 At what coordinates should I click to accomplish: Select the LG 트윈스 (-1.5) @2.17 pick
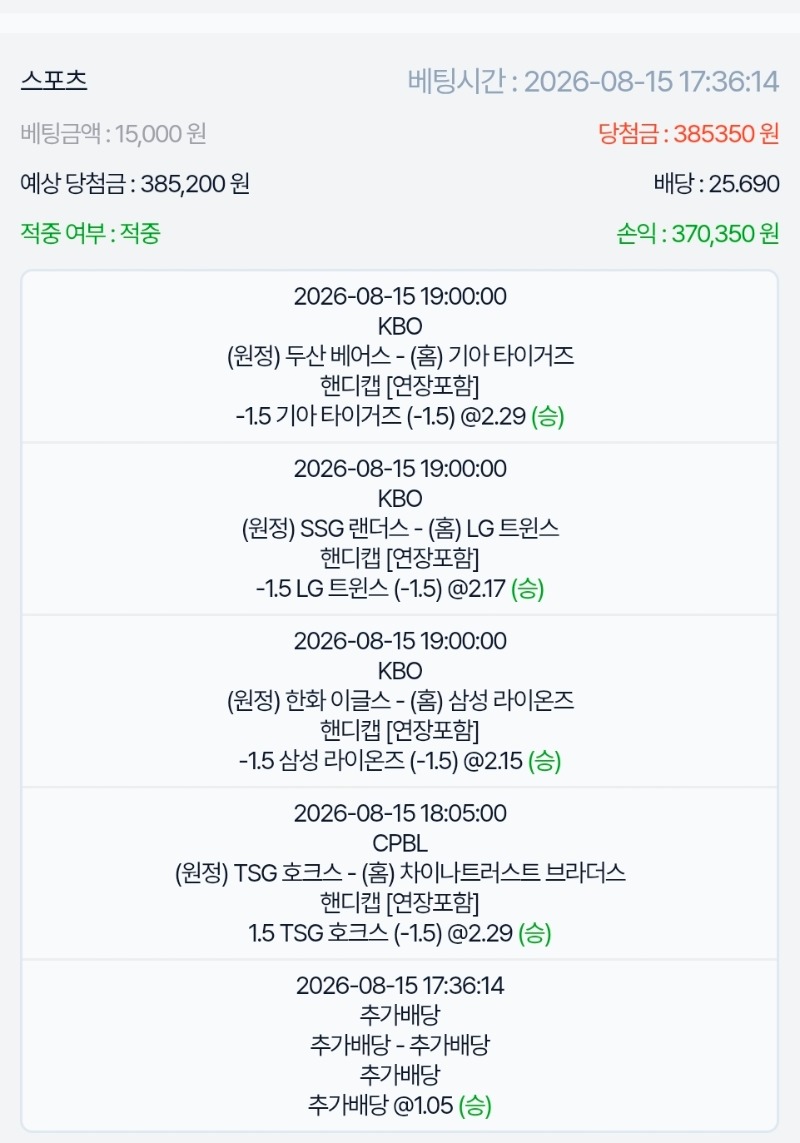coord(400,588)
